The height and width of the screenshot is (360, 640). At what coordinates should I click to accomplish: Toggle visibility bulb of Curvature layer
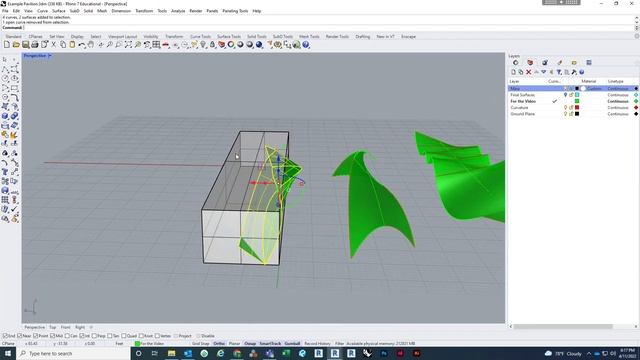click(565, 107)
